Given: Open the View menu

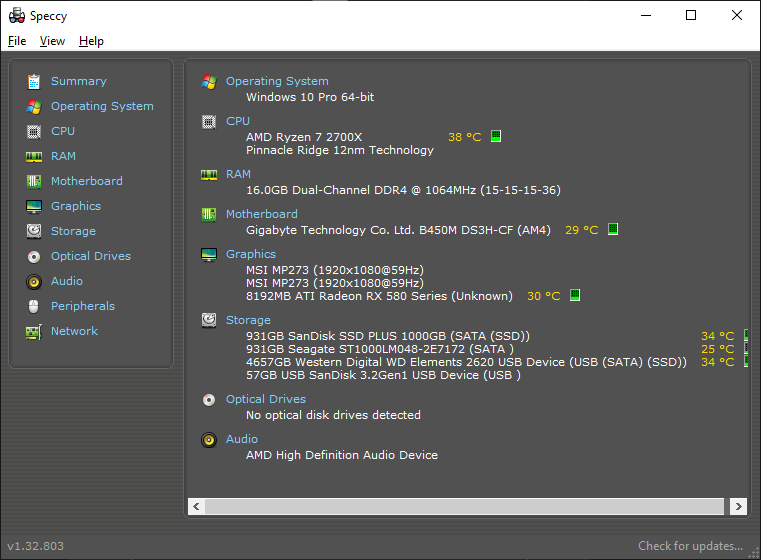Looking at the screenshot, I should coord(52,41).
